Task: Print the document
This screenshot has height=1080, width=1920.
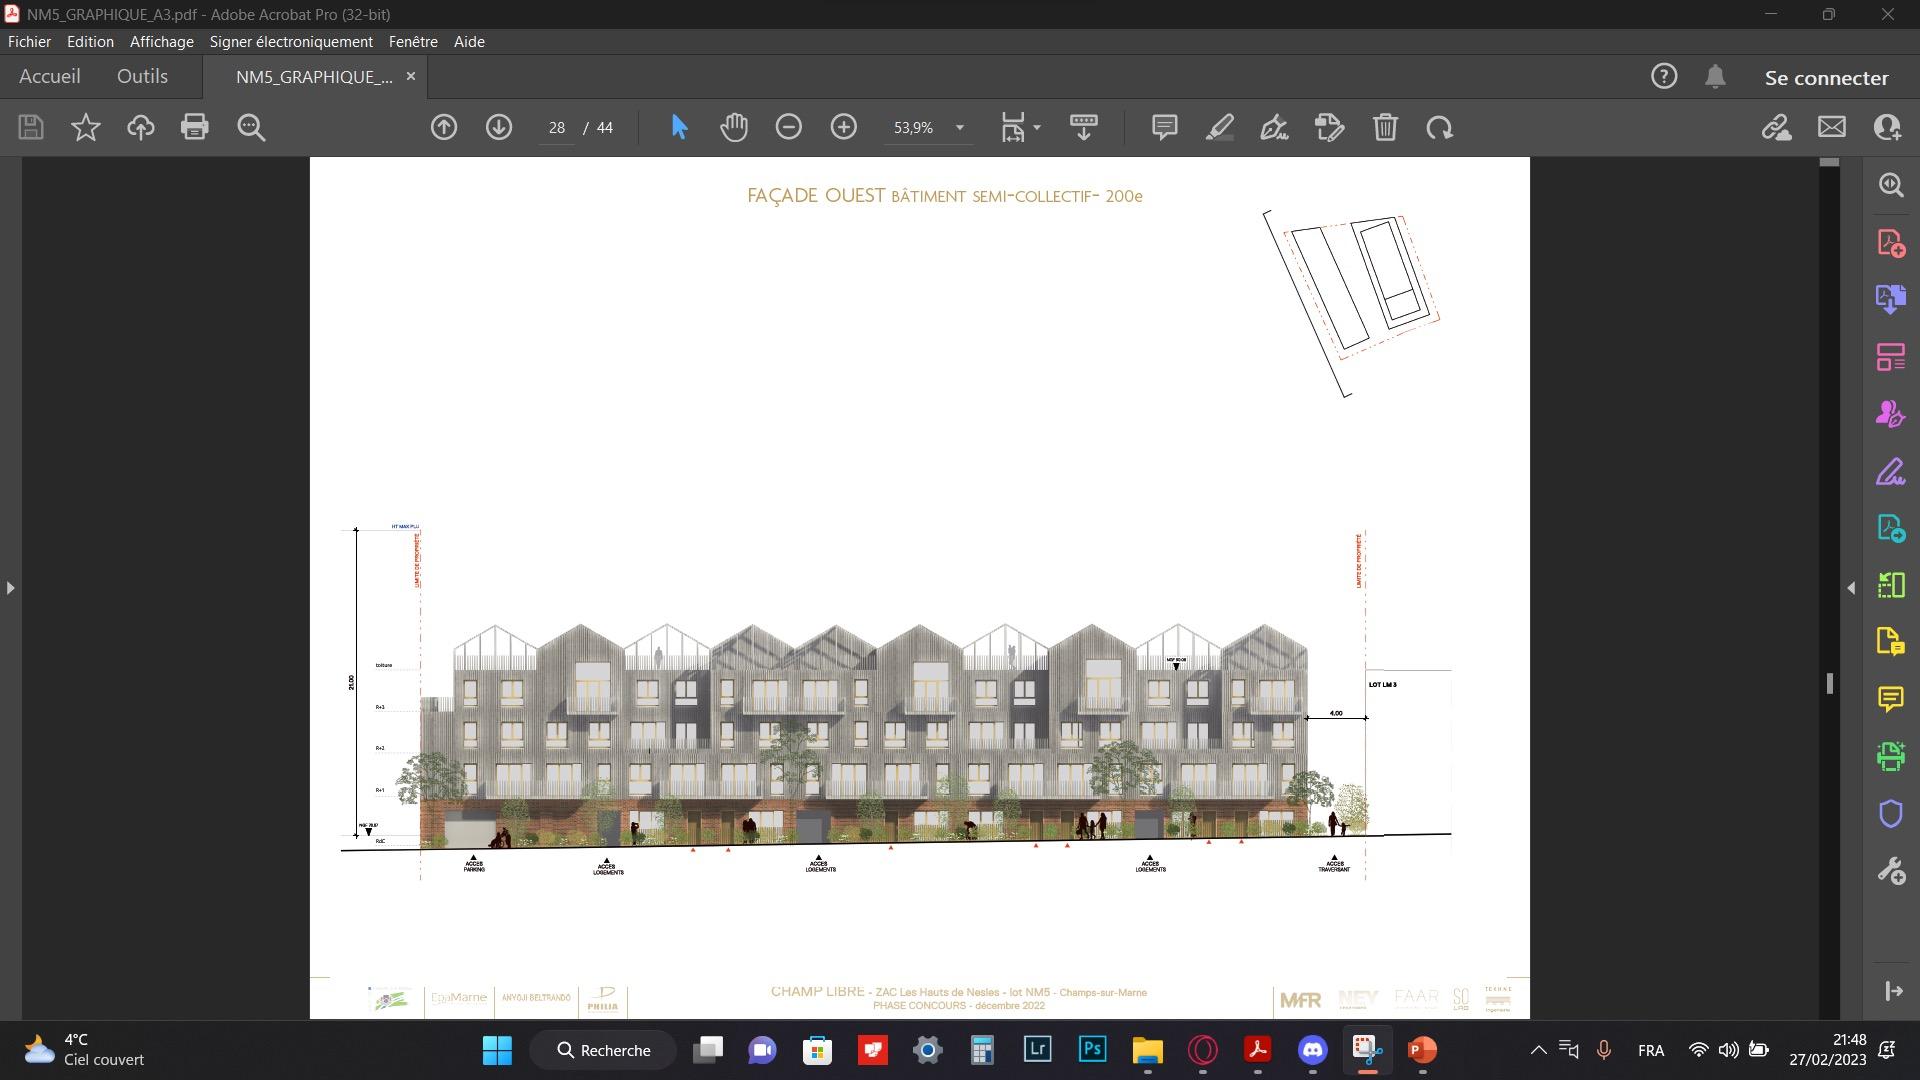Action: click(x=195, y=127)
